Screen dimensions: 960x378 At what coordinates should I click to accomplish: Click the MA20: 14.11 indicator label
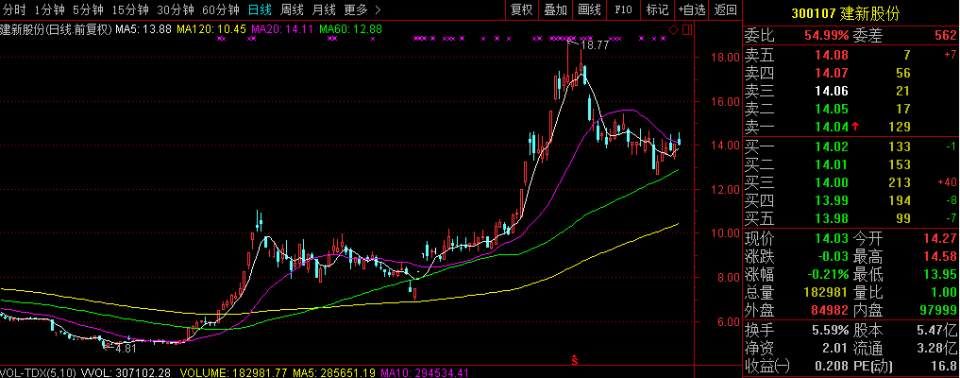tap(283, 29)
